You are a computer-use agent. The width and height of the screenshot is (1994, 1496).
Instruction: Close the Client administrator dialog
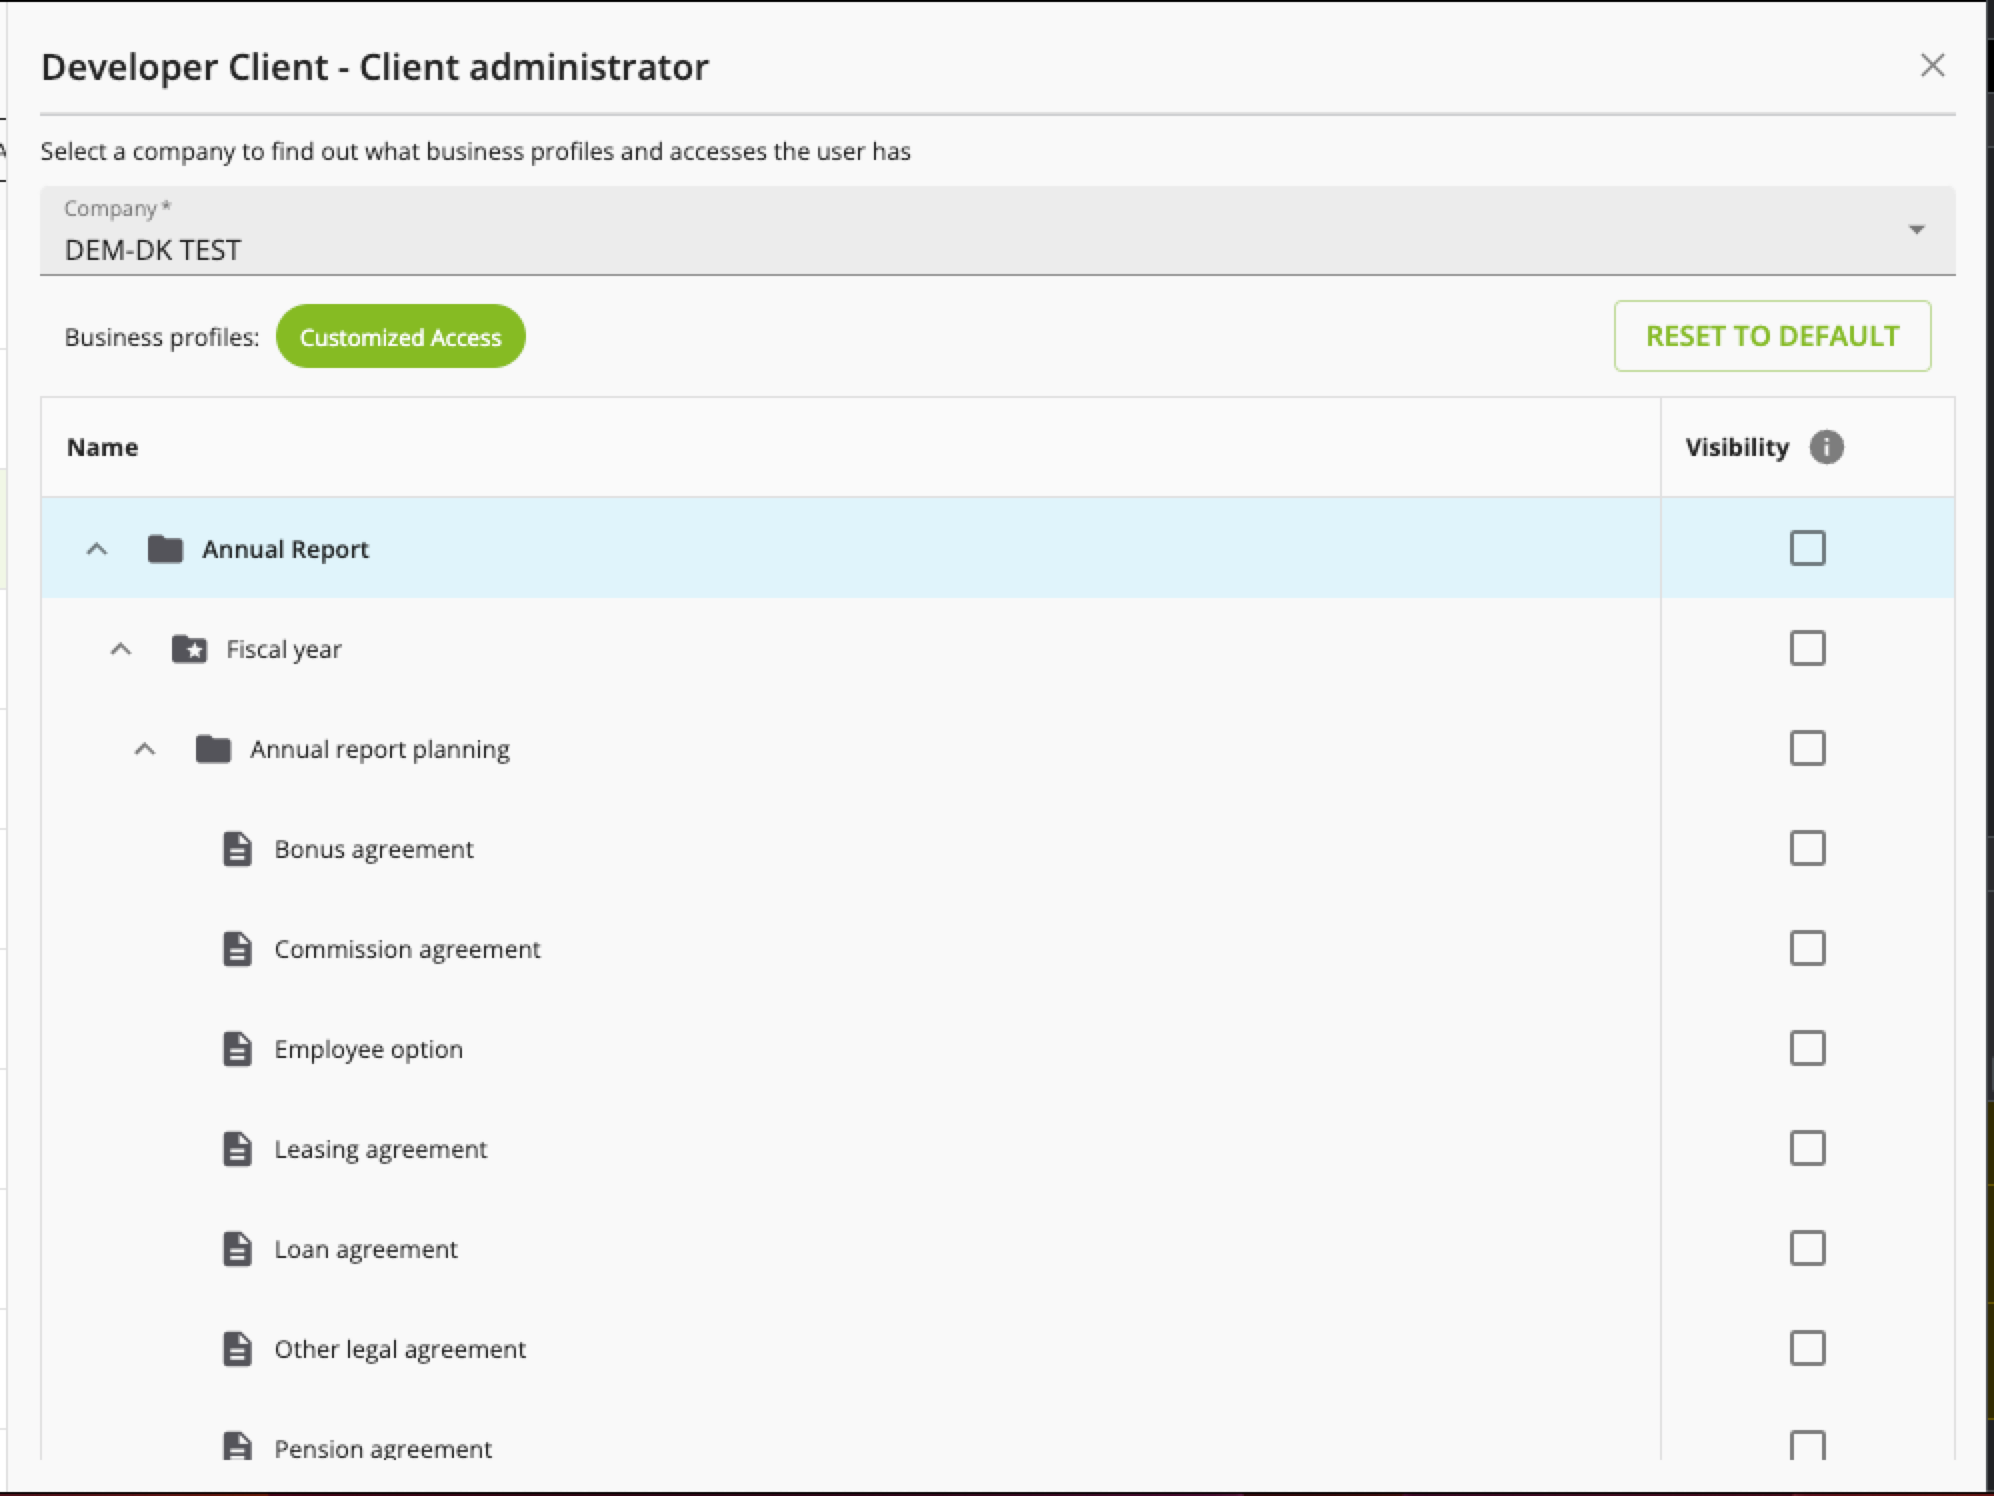coord(1933,66)
